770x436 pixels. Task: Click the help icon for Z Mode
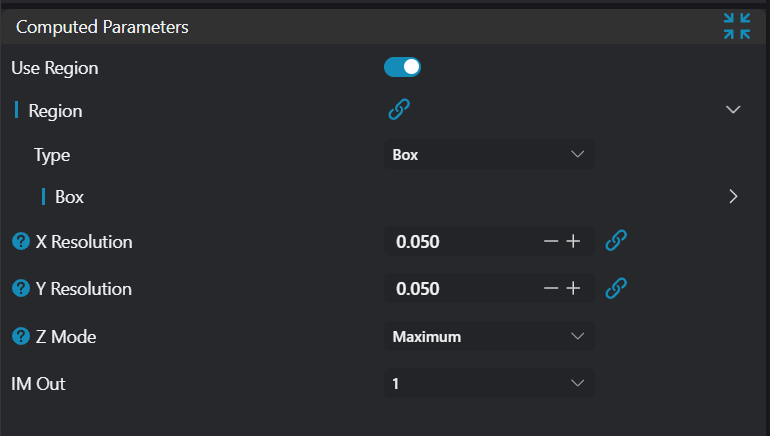[x=20, y=337]
